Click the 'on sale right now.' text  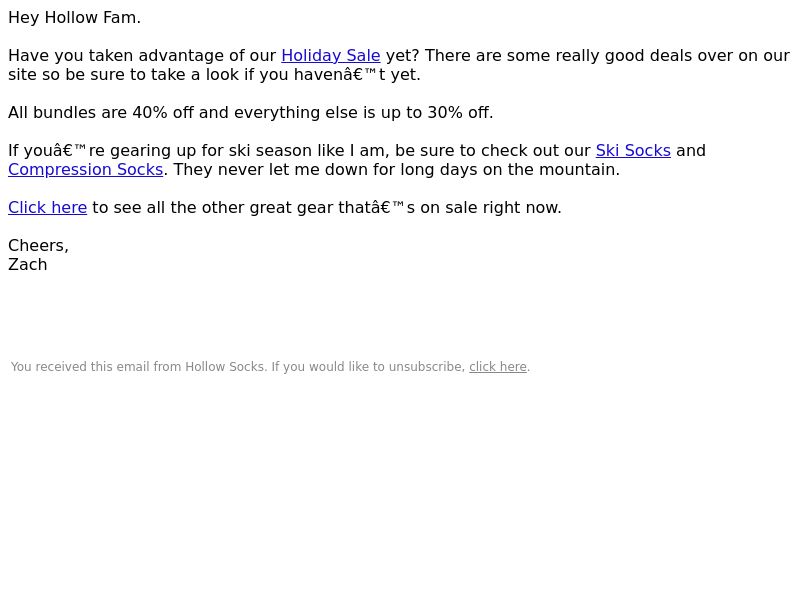click(491, 208)
